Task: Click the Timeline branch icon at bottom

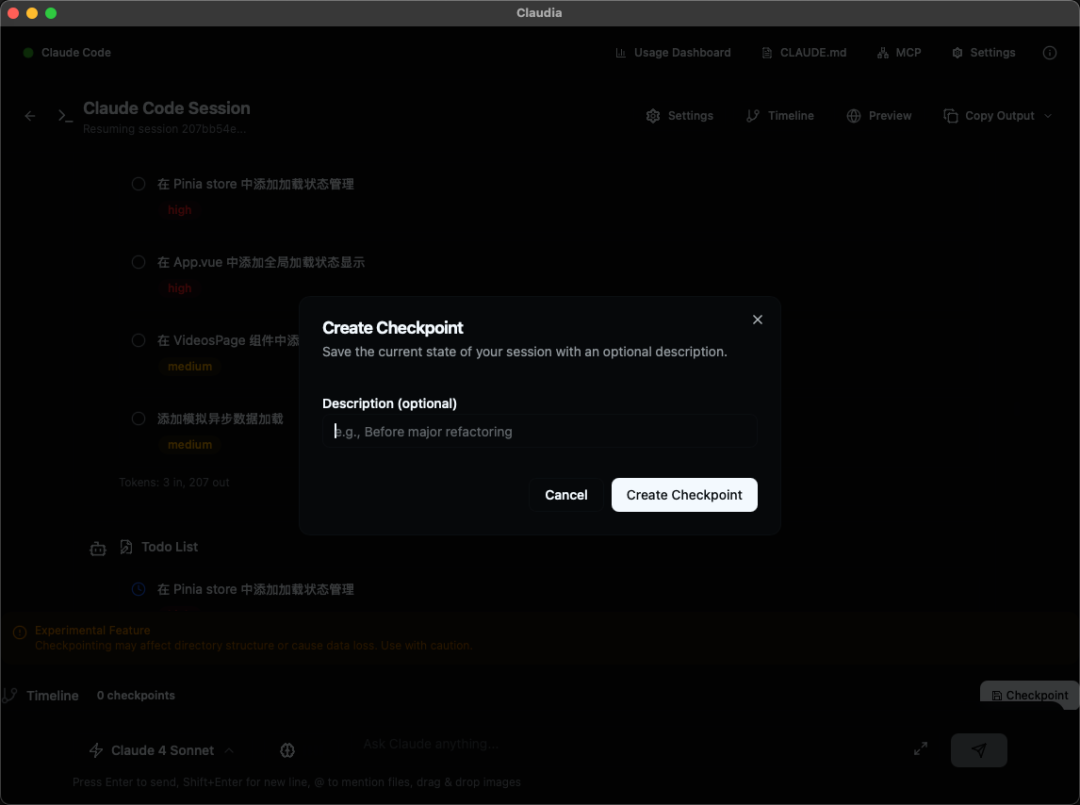Action: (x=10, y=696)
